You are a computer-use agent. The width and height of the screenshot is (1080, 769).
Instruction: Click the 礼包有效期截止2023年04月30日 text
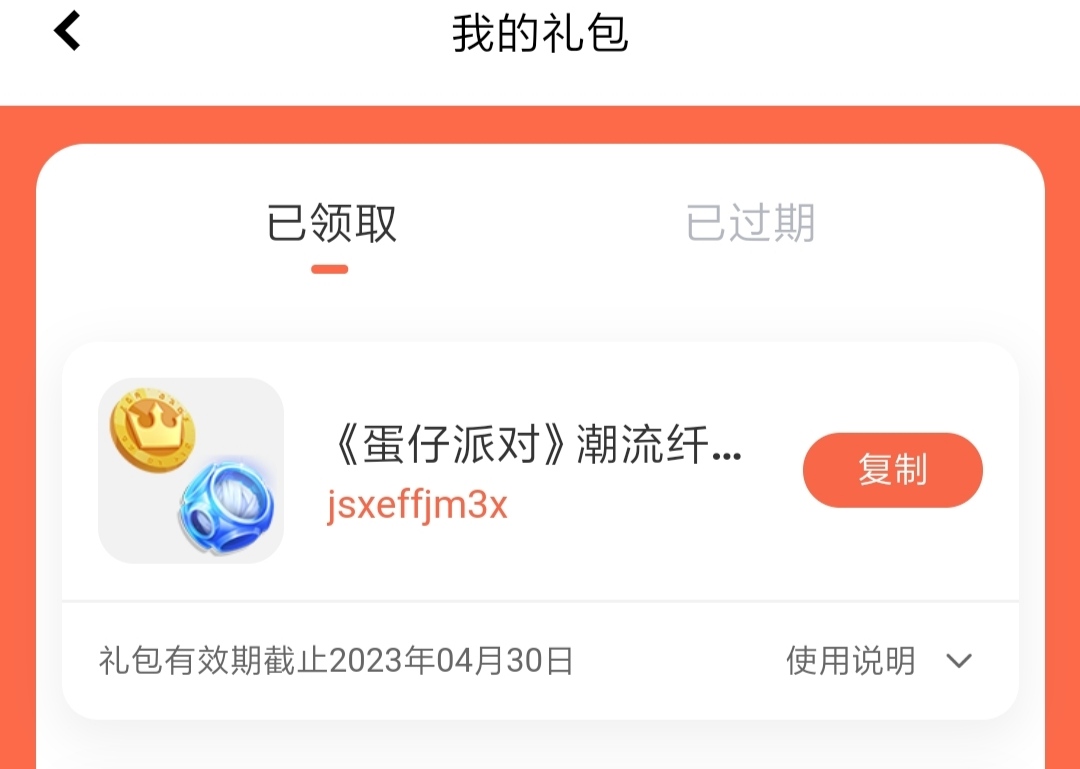pyautogui.click(x=336, y=661)
